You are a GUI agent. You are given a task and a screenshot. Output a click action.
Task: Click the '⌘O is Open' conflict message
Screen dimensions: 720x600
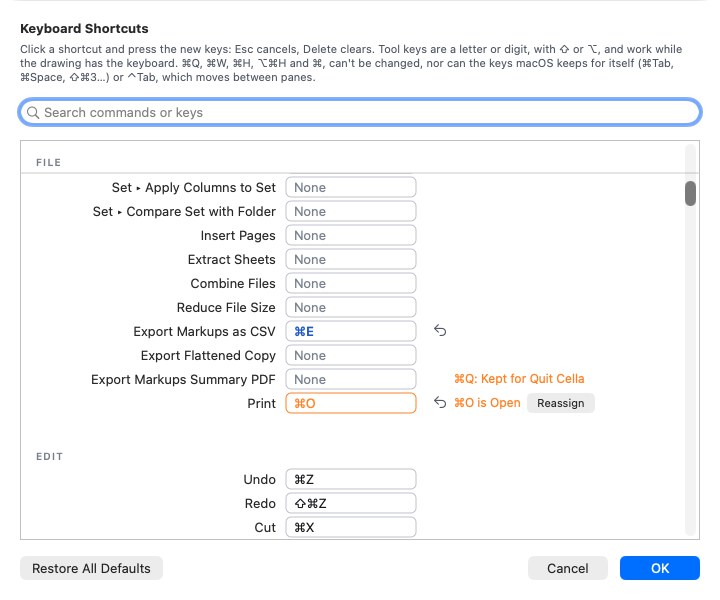pyautogui.click(x=487, y=403)
